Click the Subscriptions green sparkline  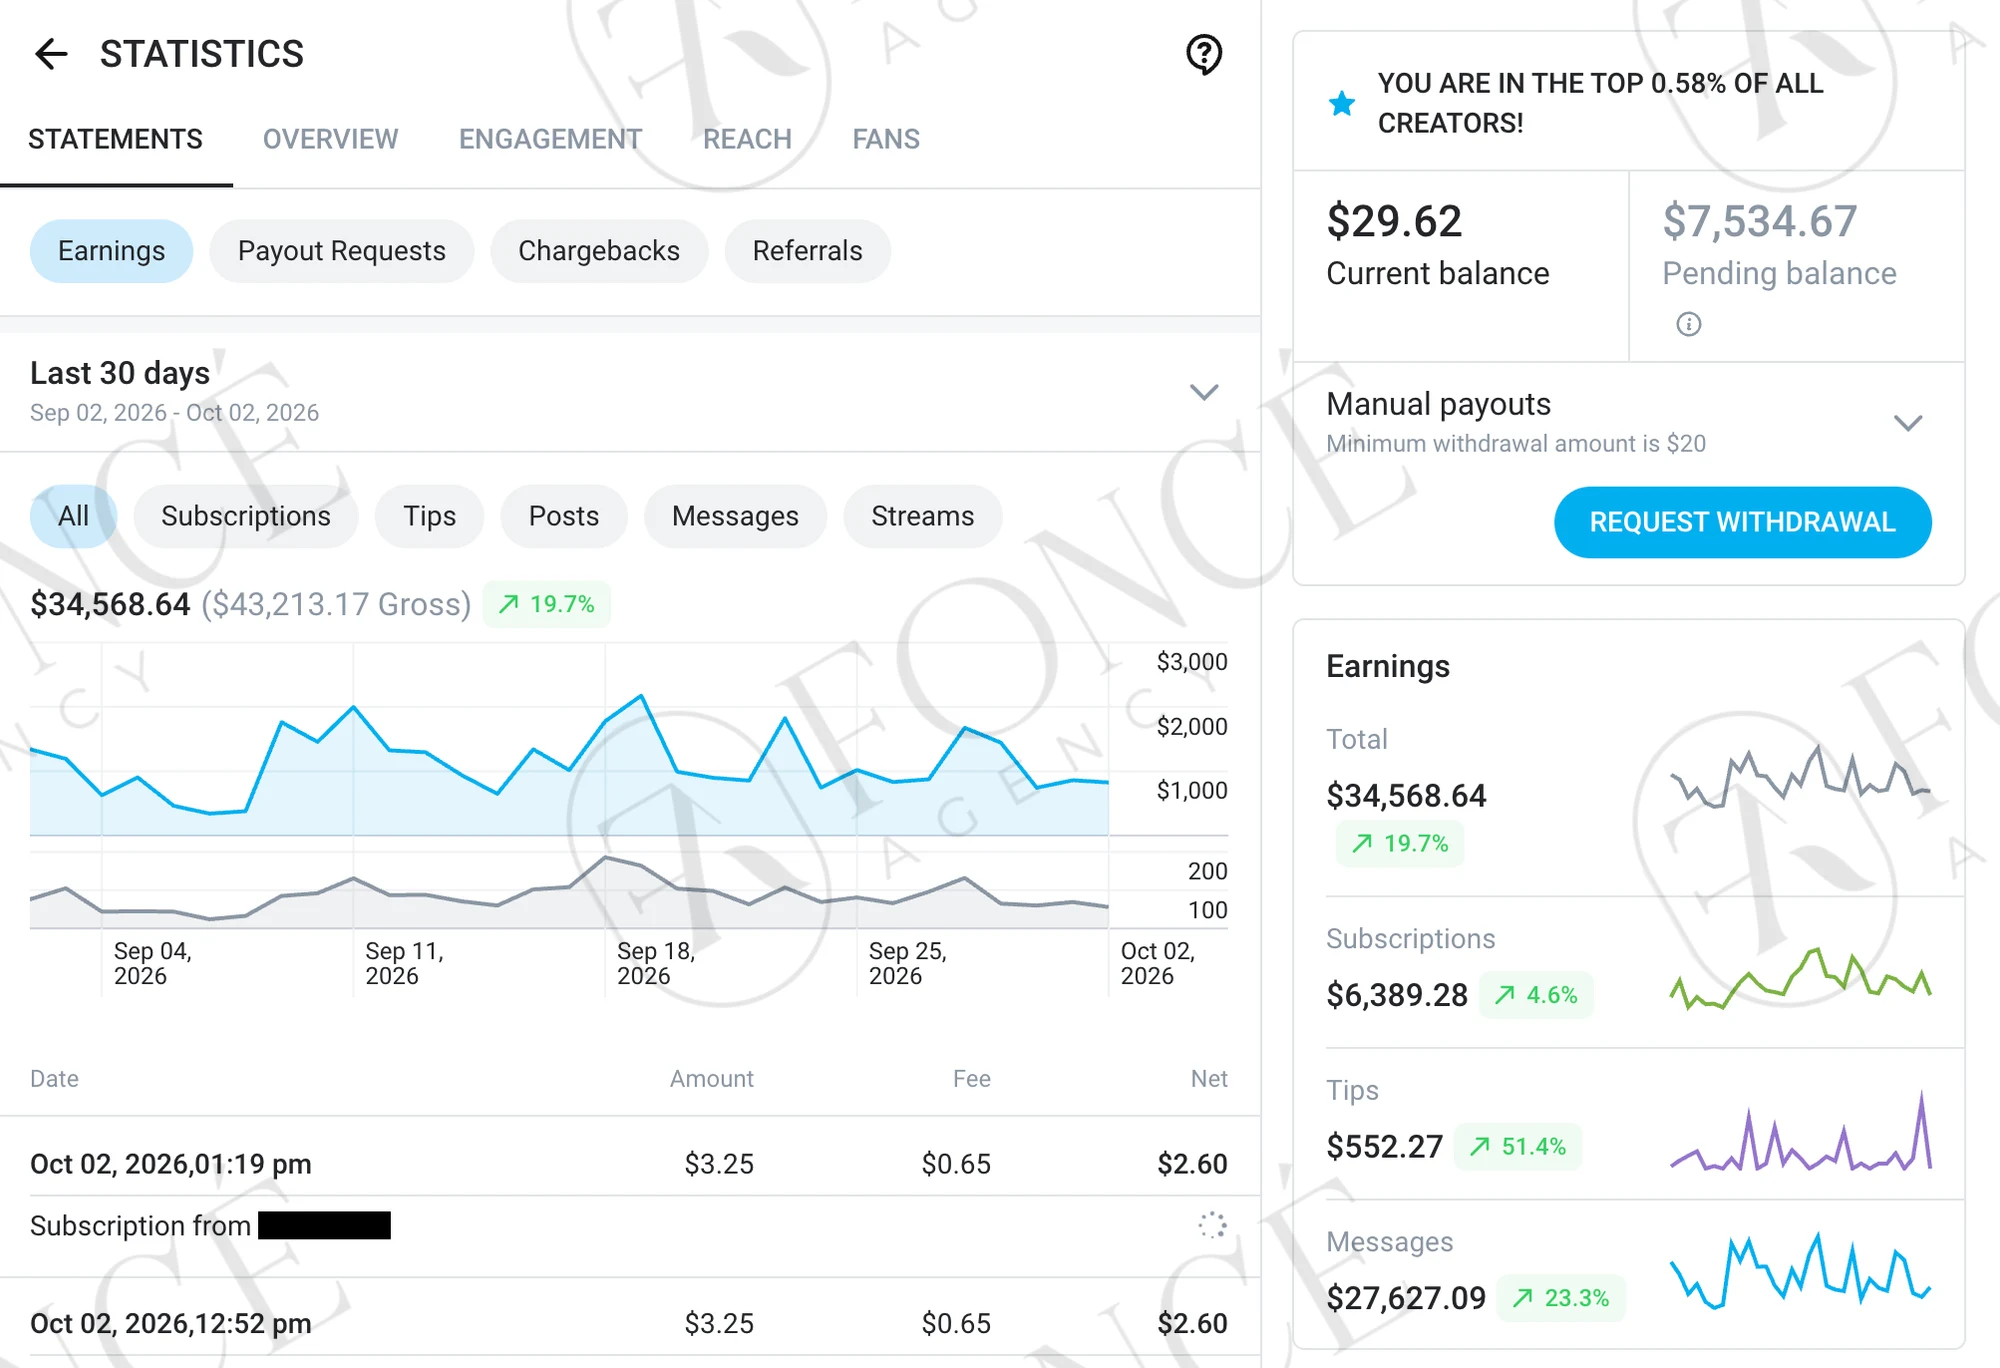1800,977
